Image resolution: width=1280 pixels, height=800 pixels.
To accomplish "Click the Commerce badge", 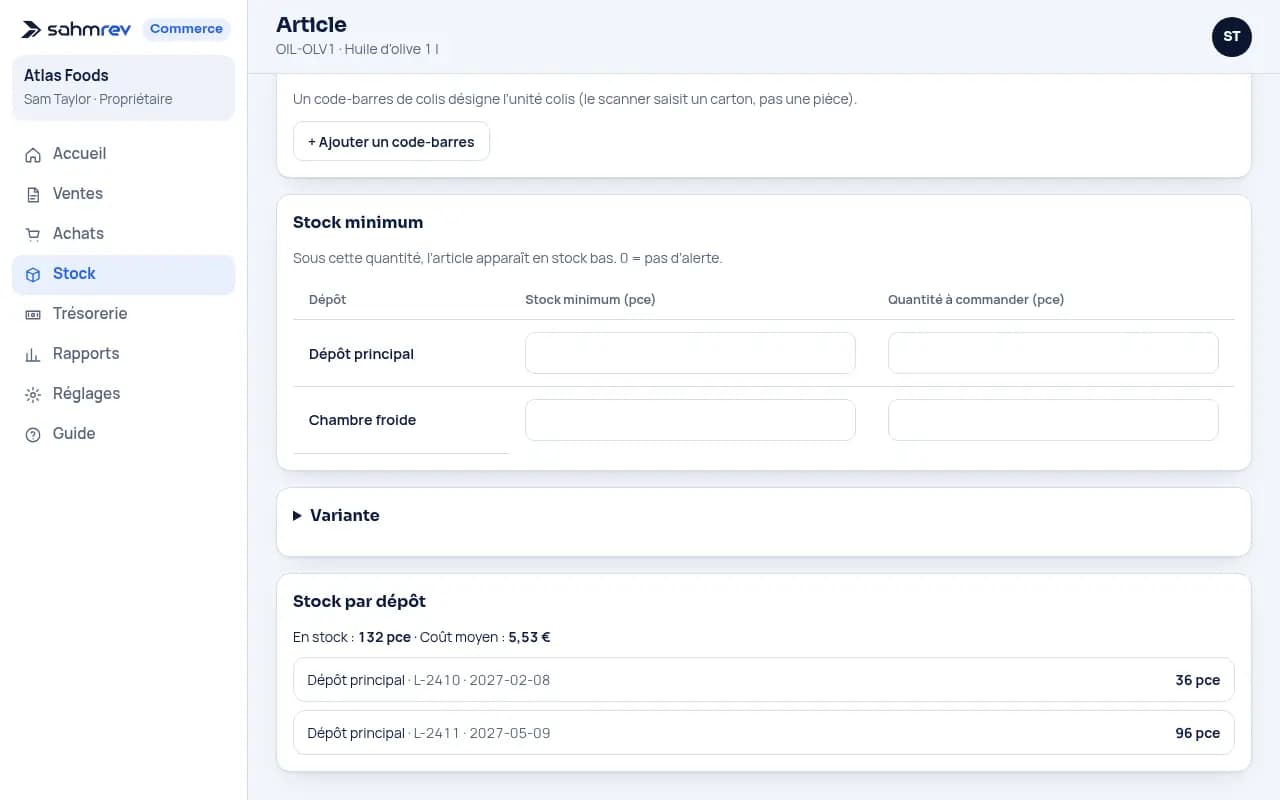I will (186, 29).
